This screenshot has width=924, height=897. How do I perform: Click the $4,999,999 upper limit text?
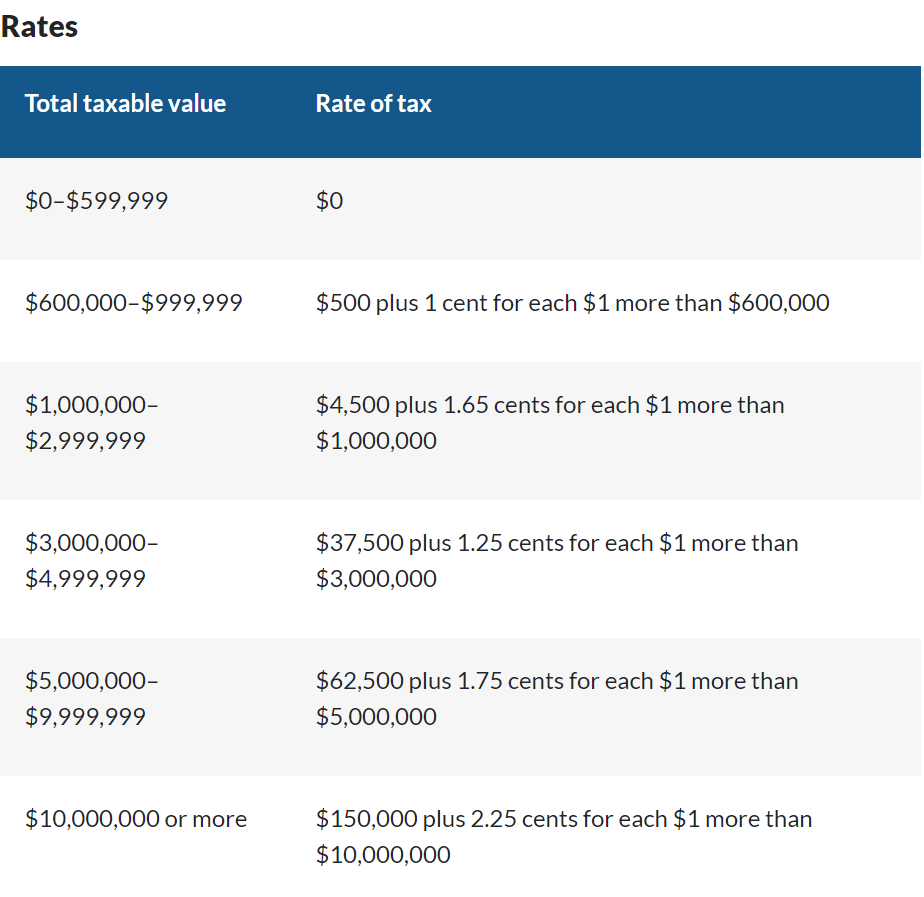[x=85, y=579]
